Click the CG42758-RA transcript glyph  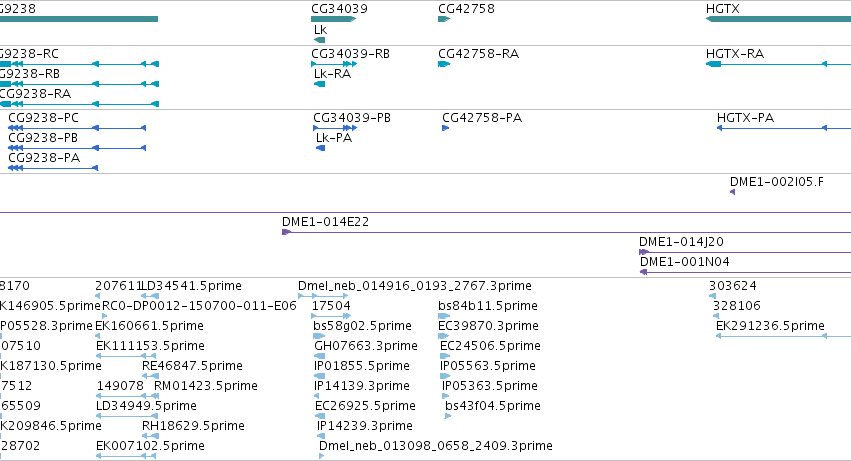pos(444,64)
